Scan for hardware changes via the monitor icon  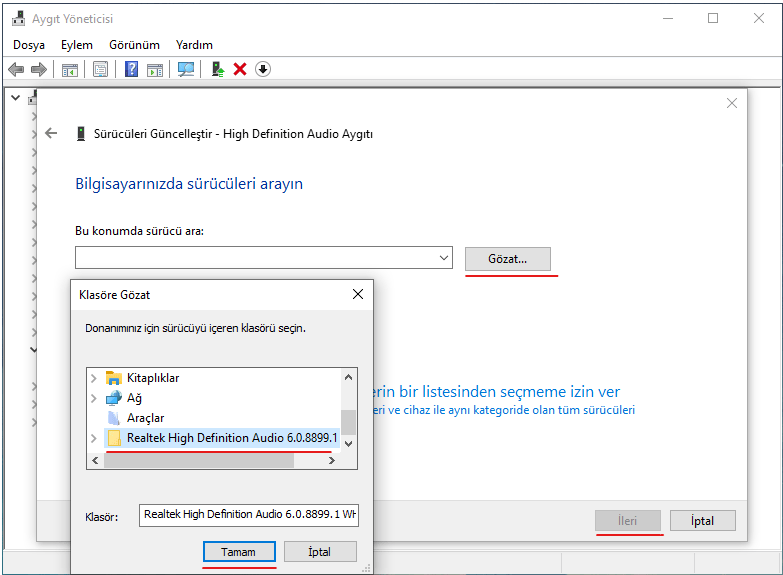186,69
